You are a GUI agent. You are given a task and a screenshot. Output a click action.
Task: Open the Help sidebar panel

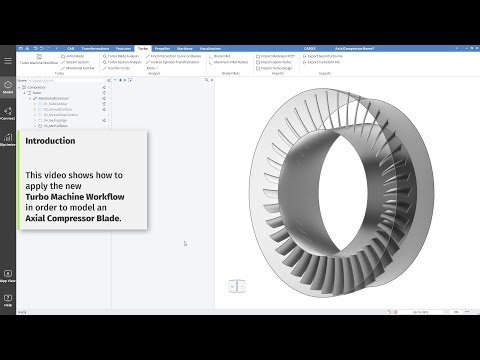coord(8,301)
